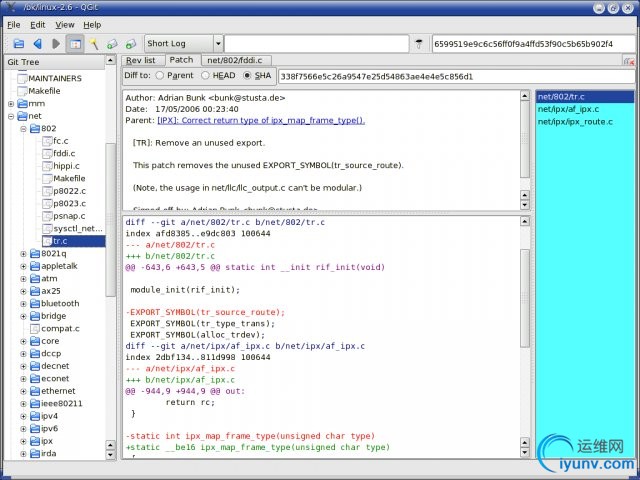Click the forward arrow in toolbar
Viewport: 640px width, 480px height.
pos(55,44)
